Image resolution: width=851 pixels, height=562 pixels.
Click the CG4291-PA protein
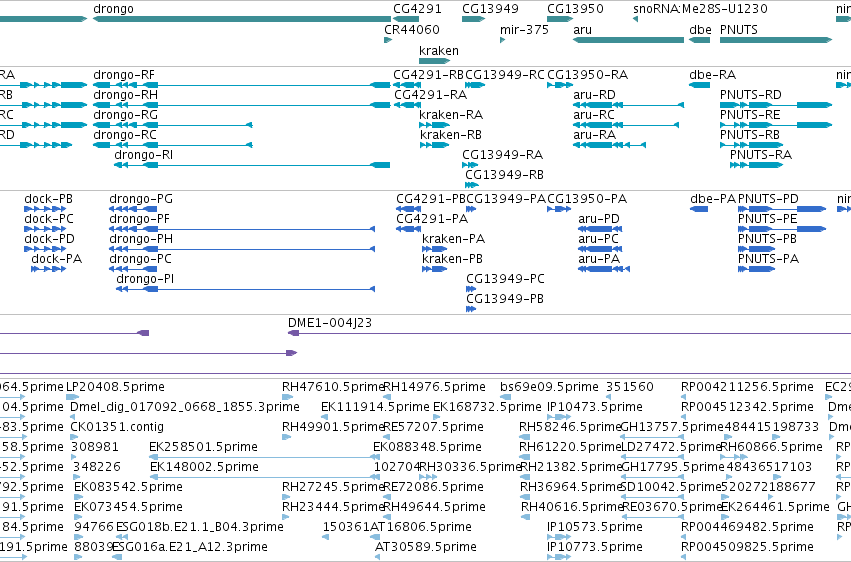point(409,229)
